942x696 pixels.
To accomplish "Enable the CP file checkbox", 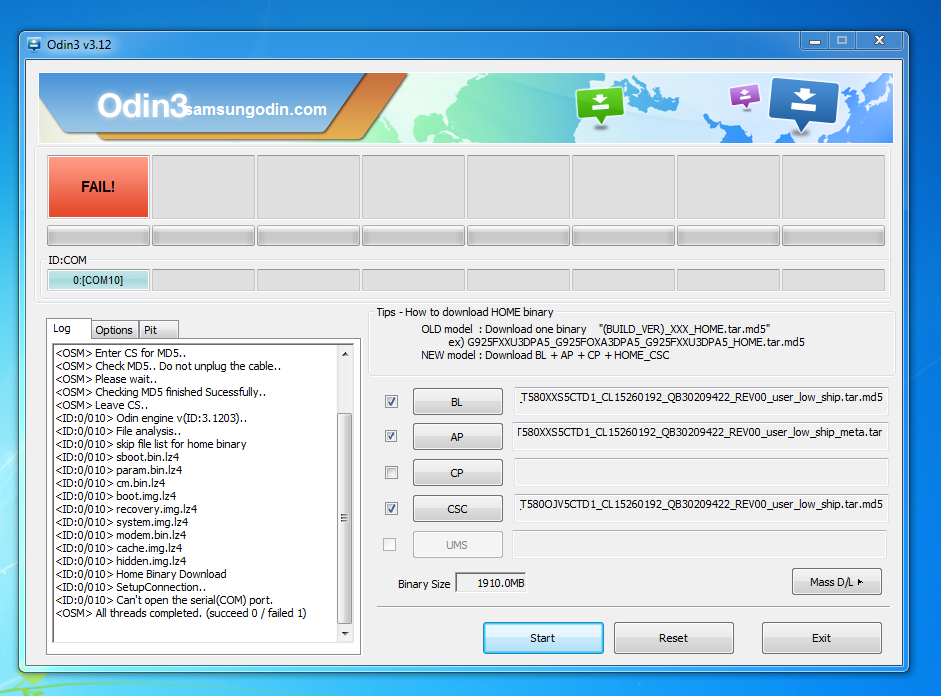I will pyautogui.click(x=391, y=472).
